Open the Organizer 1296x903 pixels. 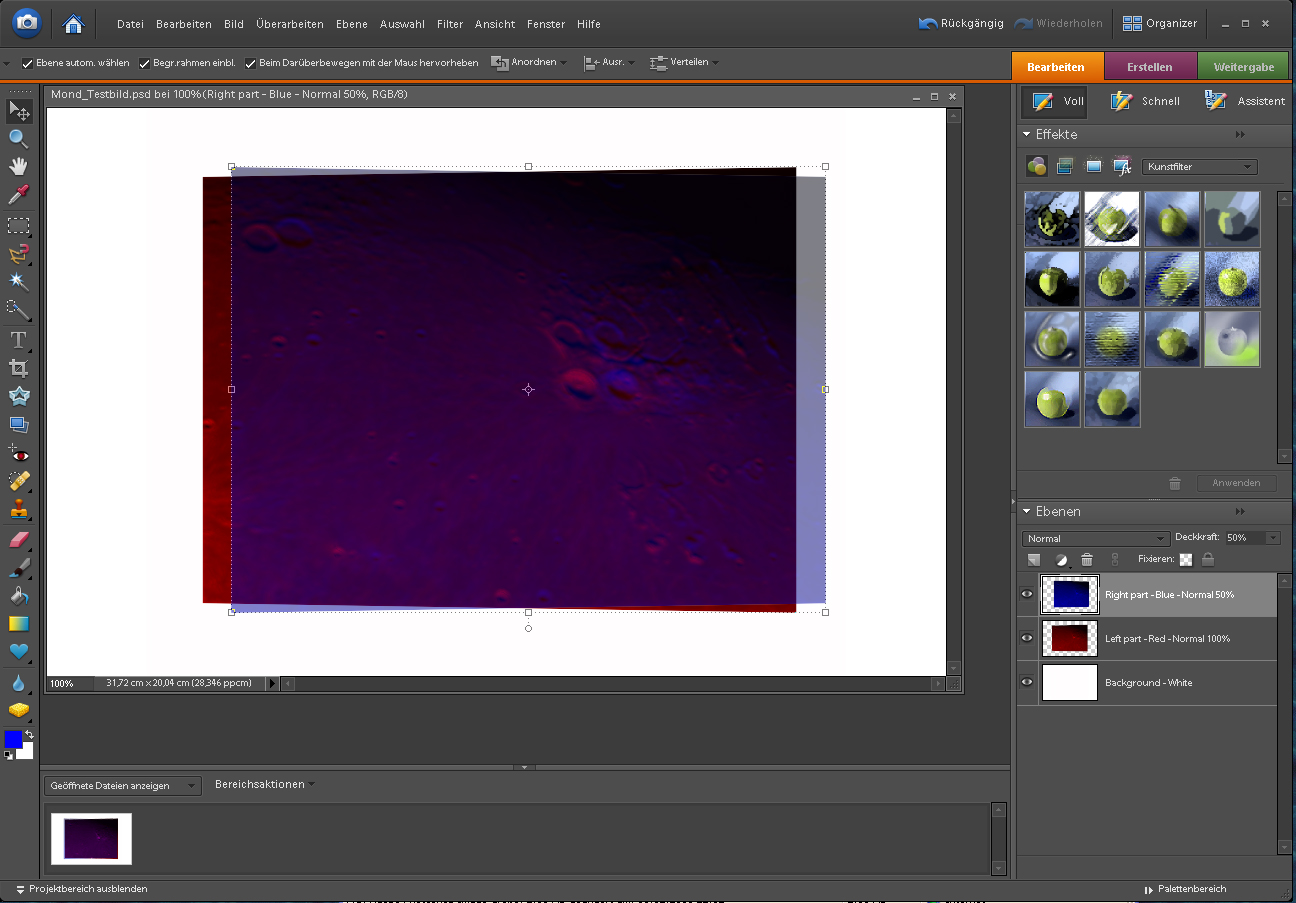point(1160,23)
